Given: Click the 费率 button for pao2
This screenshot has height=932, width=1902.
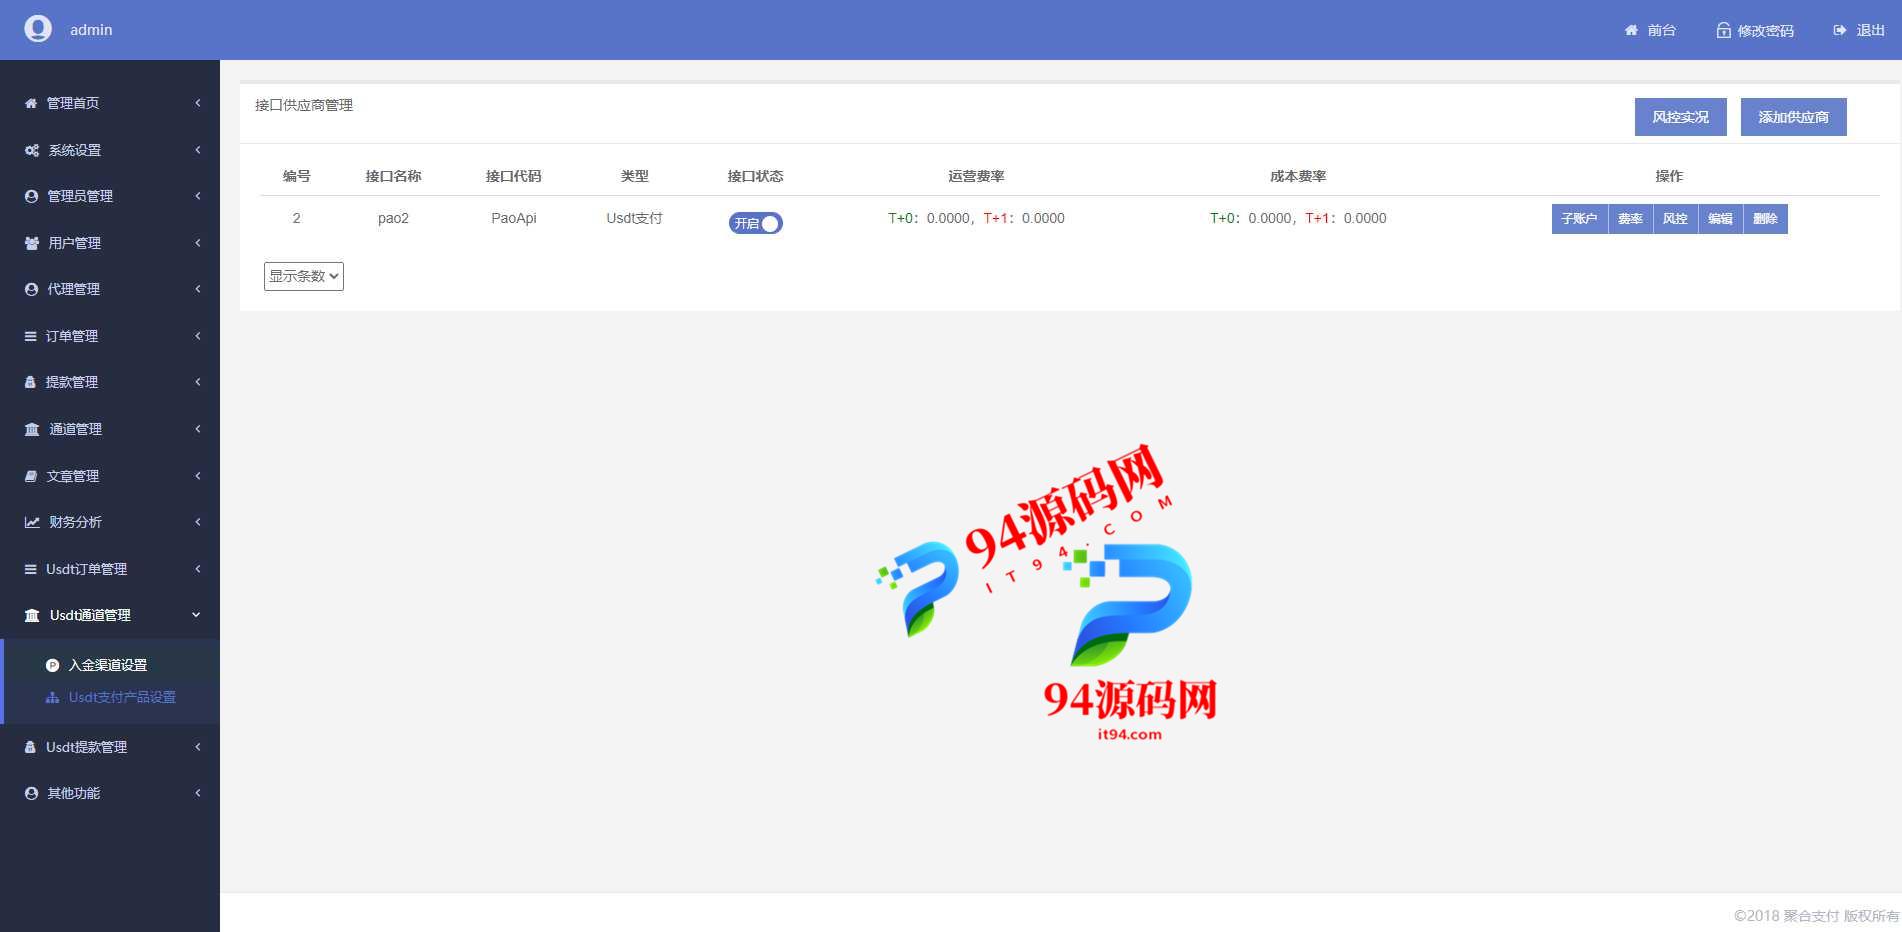Looking at the screenshot, I should tap(1630, 219).
